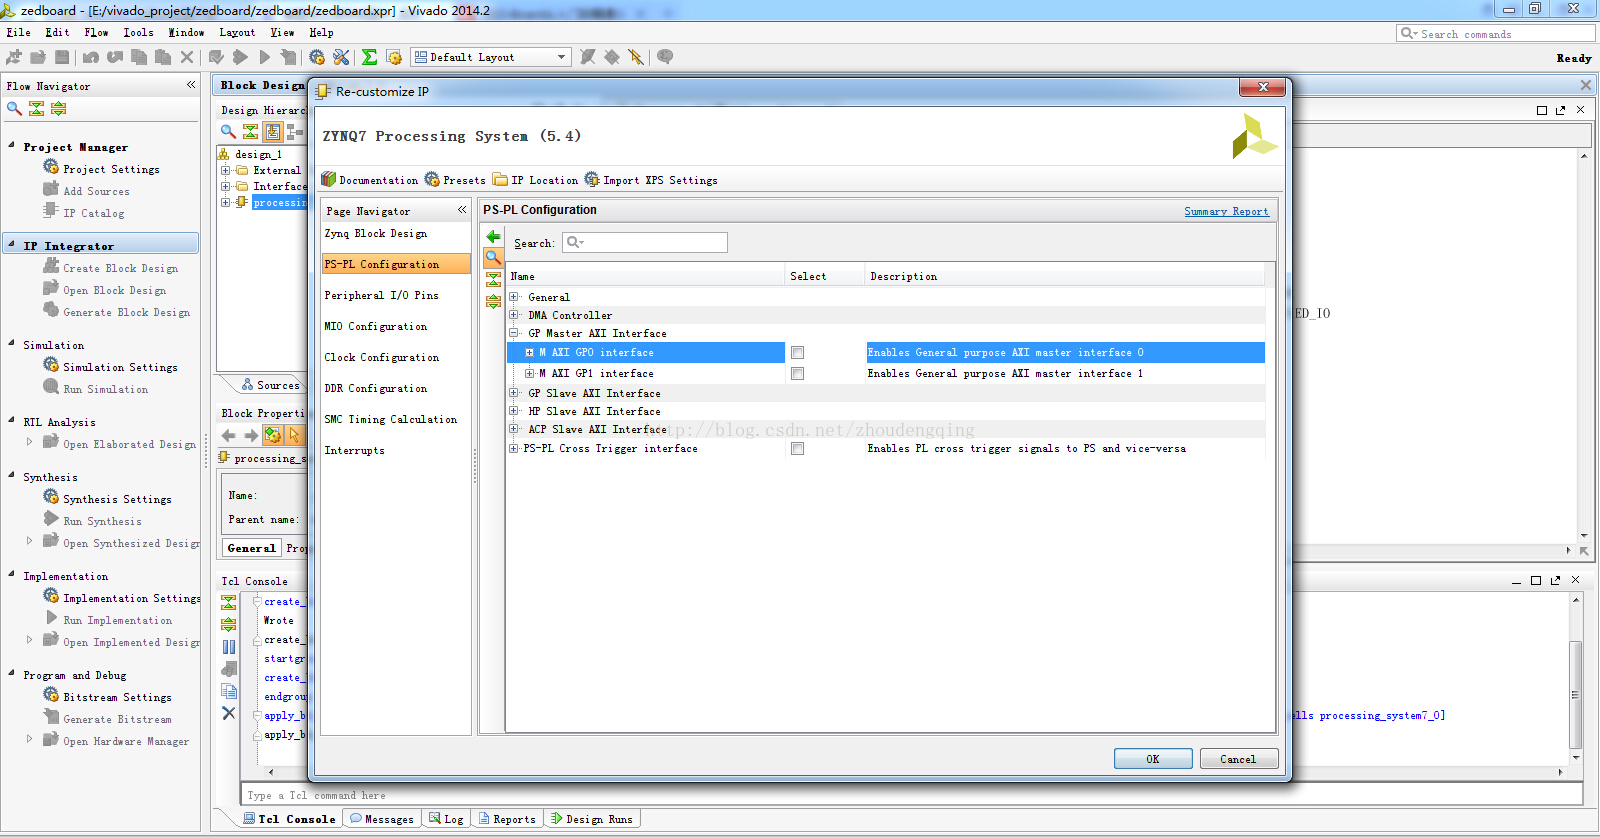The height and width of the screenshot is (838, 1600).
Task: Open Project Settings gear in main toolbar
Action: (317, 57)
